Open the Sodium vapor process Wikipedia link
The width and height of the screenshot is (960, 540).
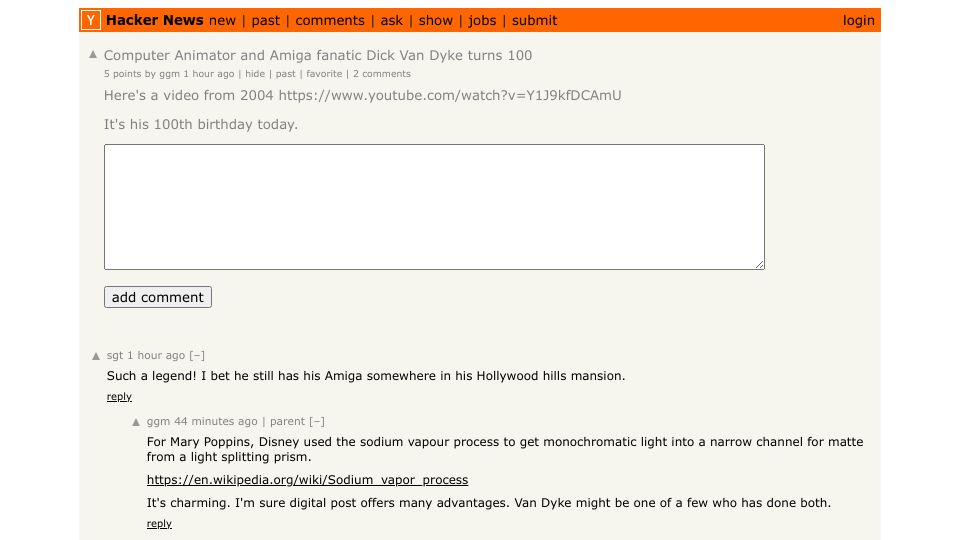point(307,480)
